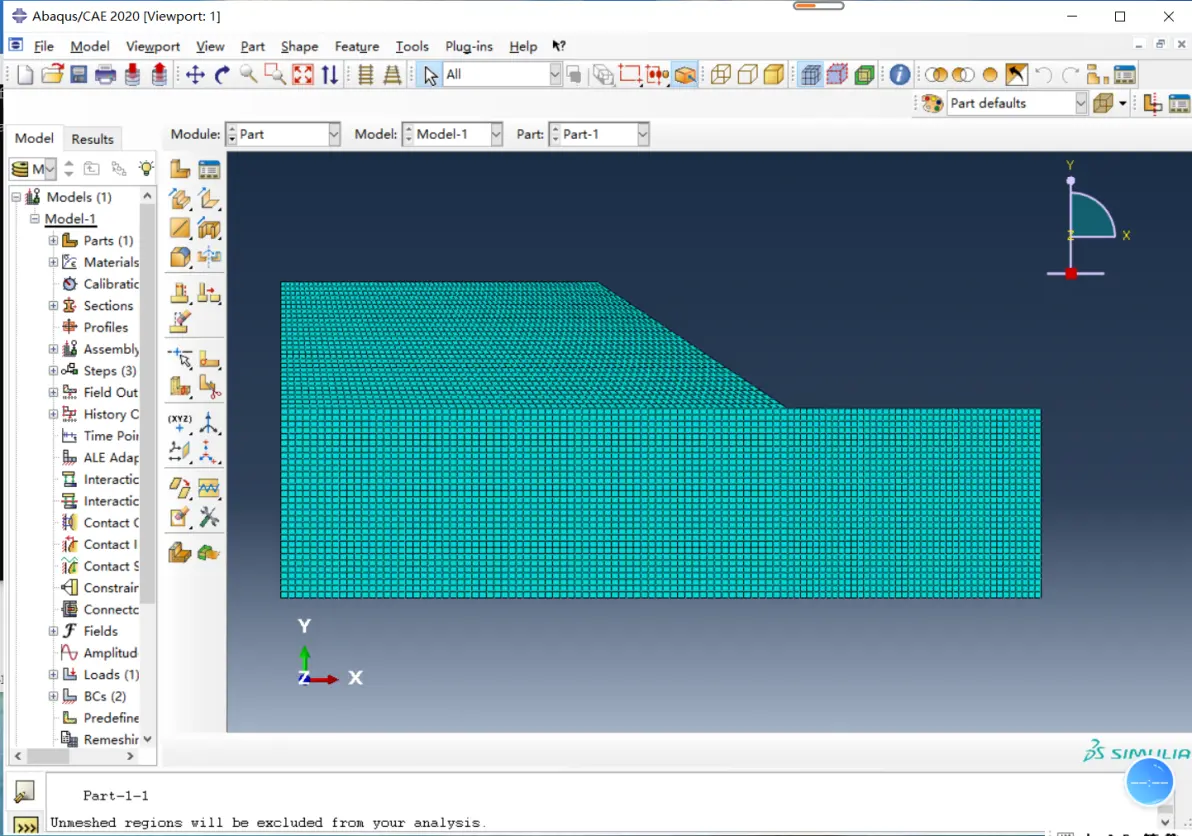Click the Help pointer icon

(x=559, y=46)
